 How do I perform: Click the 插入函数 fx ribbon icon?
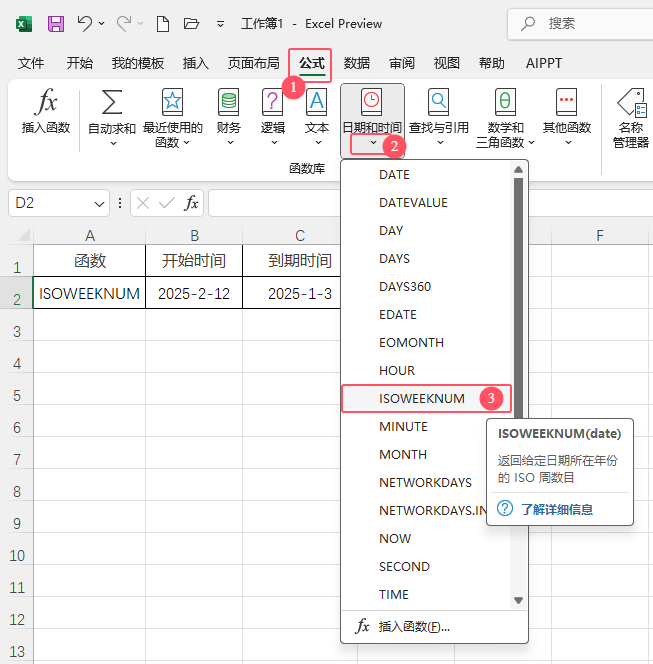pyautogui.click(x=46, y=102)
